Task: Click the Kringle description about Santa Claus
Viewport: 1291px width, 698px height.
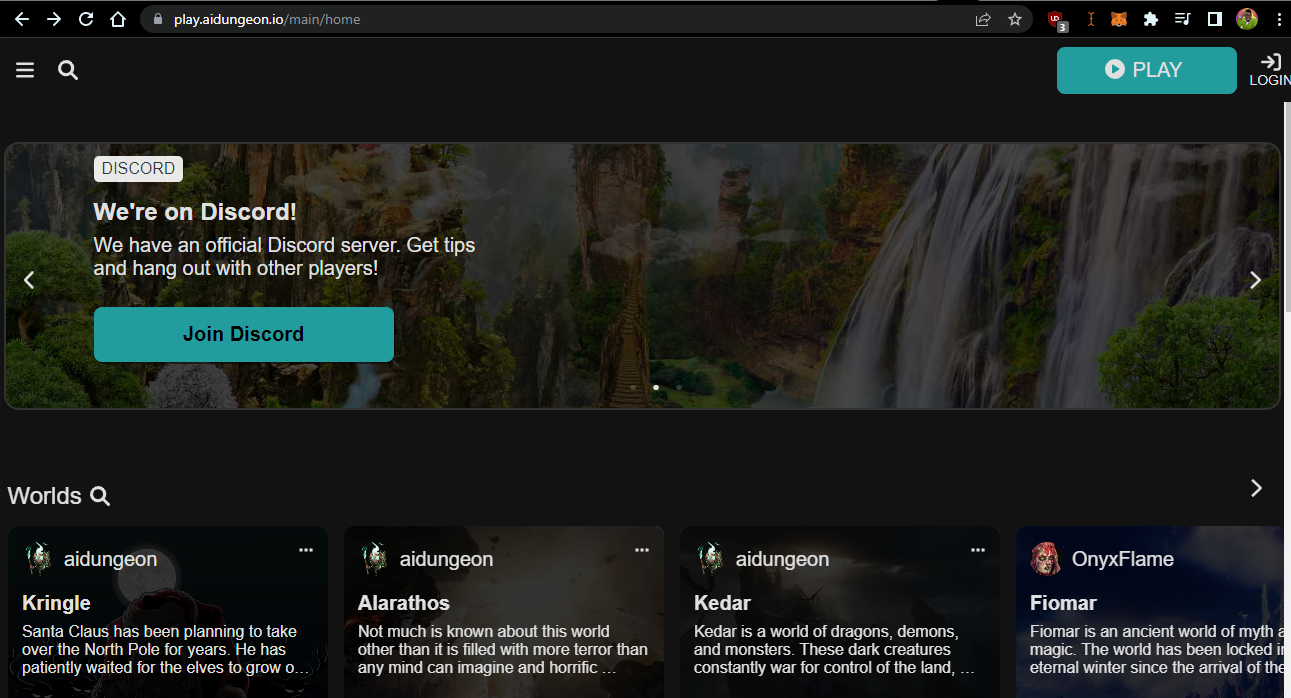Action: [x=166, y=650]
